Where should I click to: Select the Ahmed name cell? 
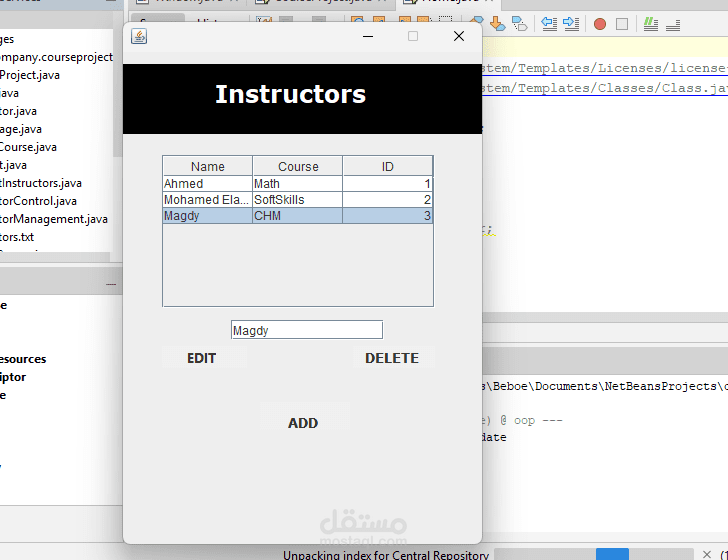208,183
